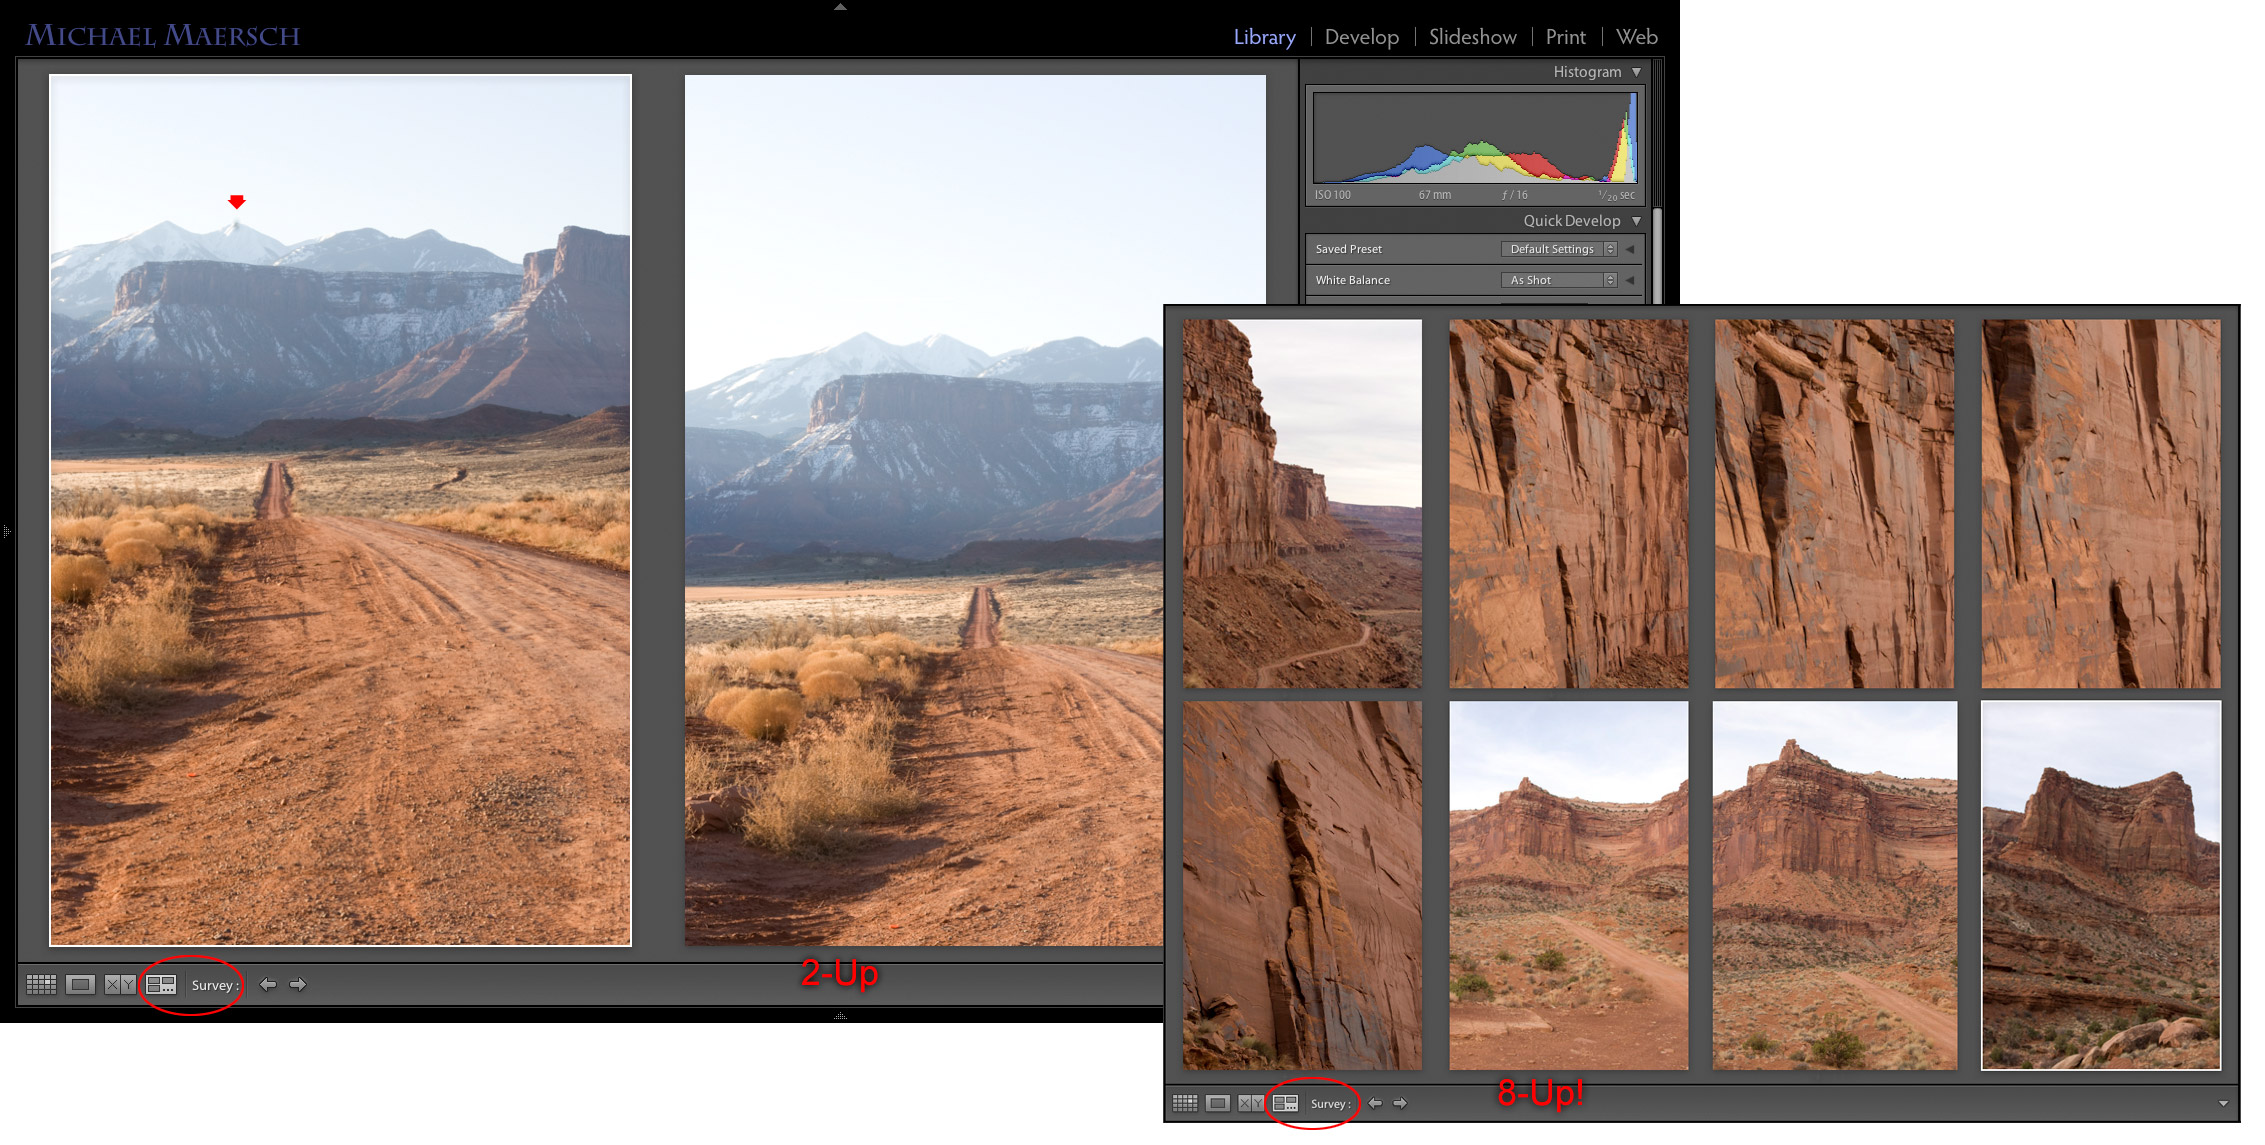Screen dimensions: 2265x1145
Task: Click Survey view icon in 2-Up toolbar
Action: tap(161, 985)
